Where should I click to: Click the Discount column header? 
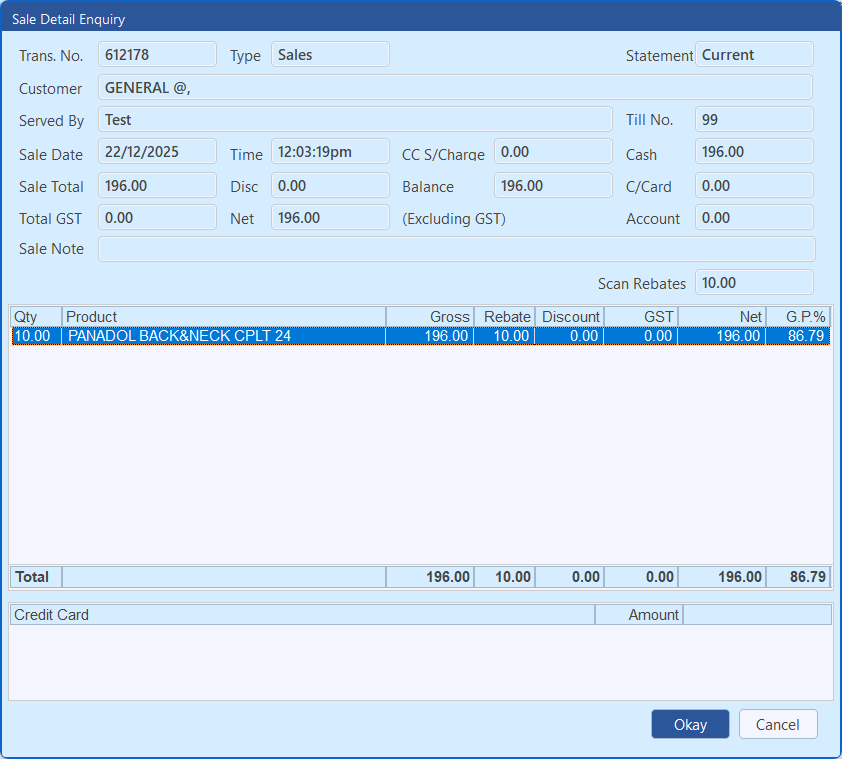570,317
